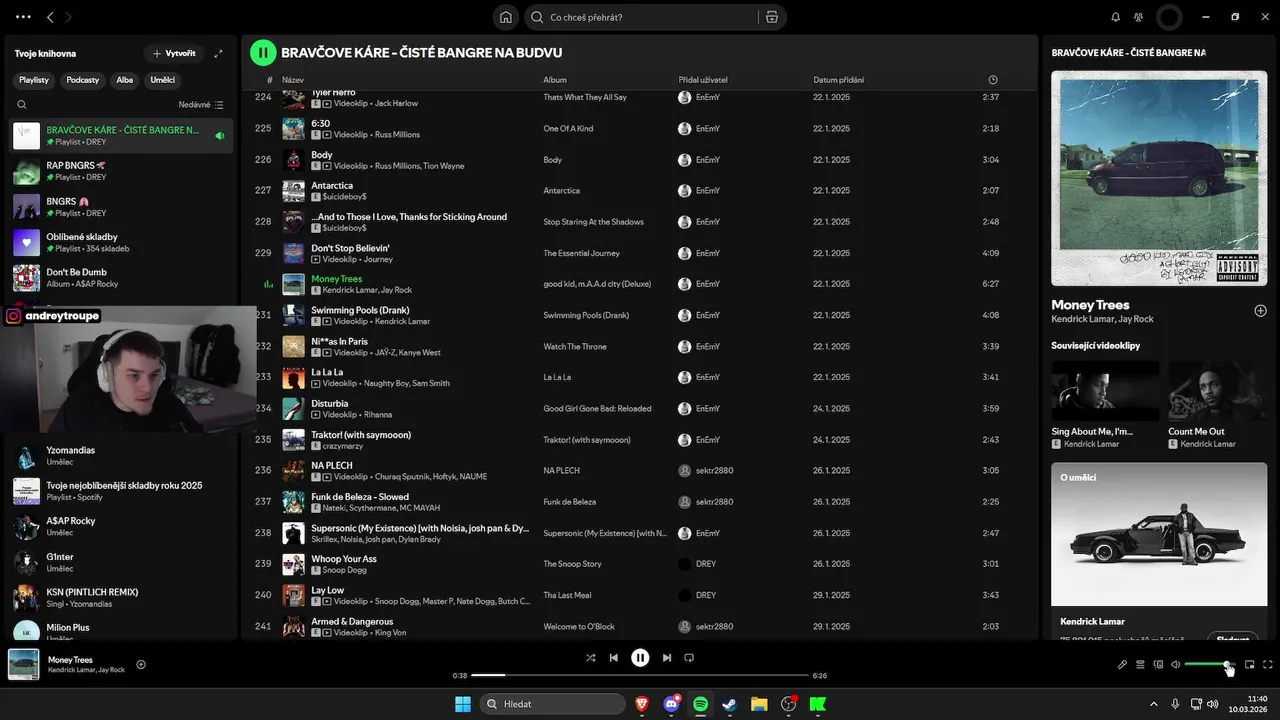Select the Alba filter chip
Screen dimensions: 1280x720
coord(124,79)
